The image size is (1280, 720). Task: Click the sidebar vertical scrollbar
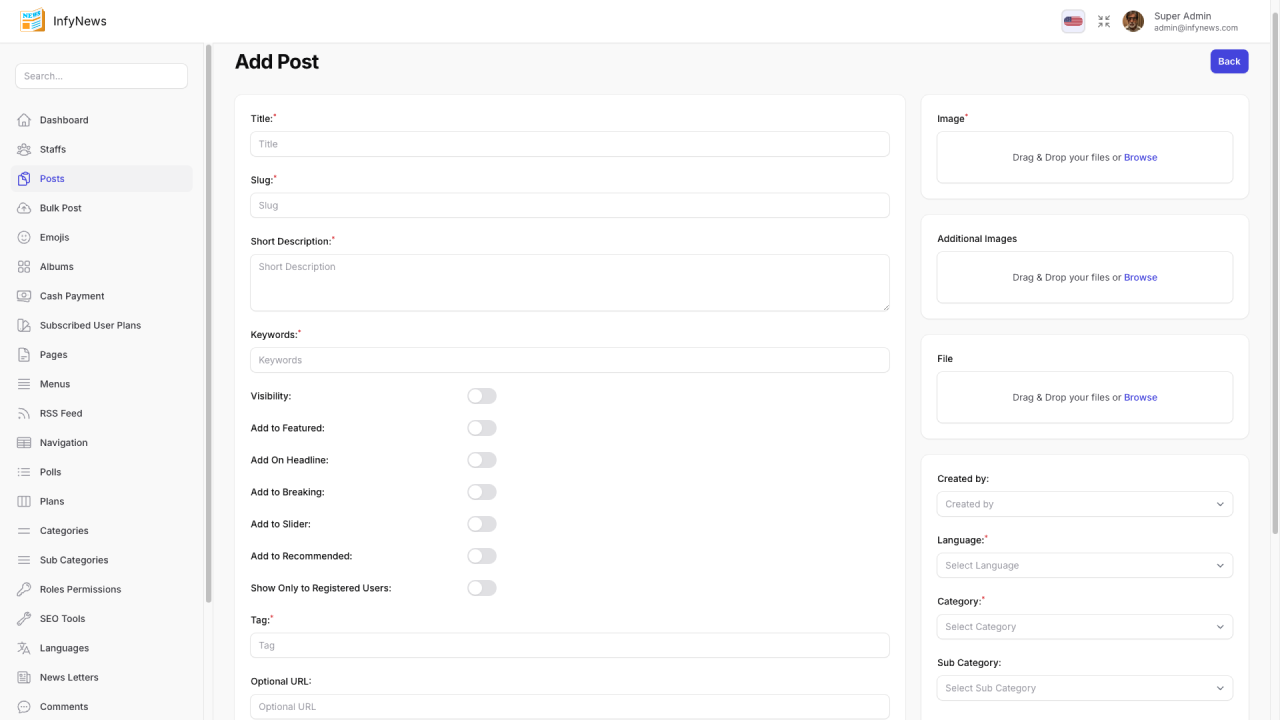(208, 320)
